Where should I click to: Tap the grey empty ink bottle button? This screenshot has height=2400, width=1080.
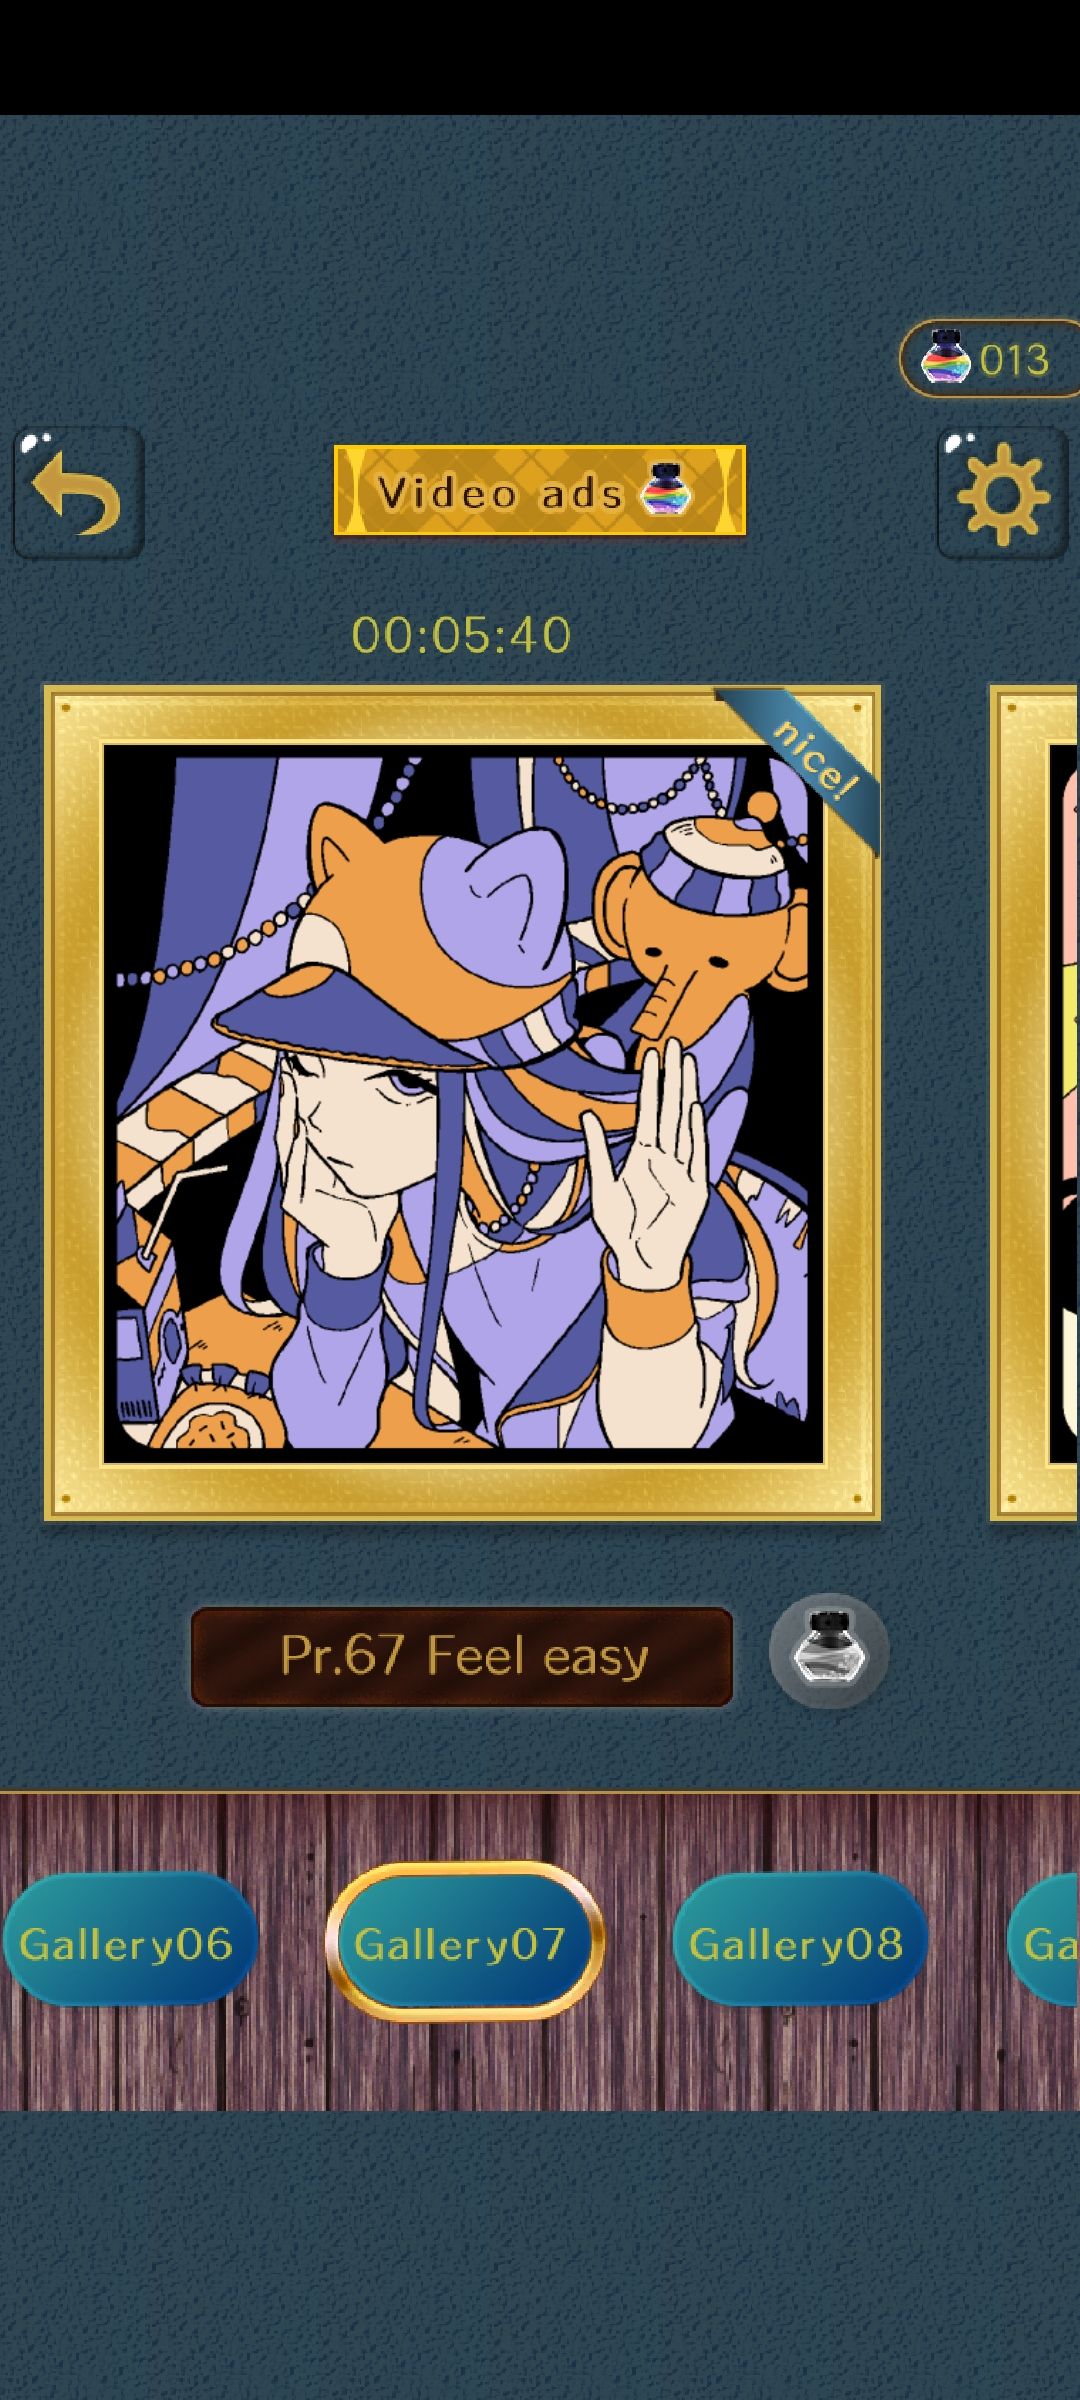(829, 1650)
